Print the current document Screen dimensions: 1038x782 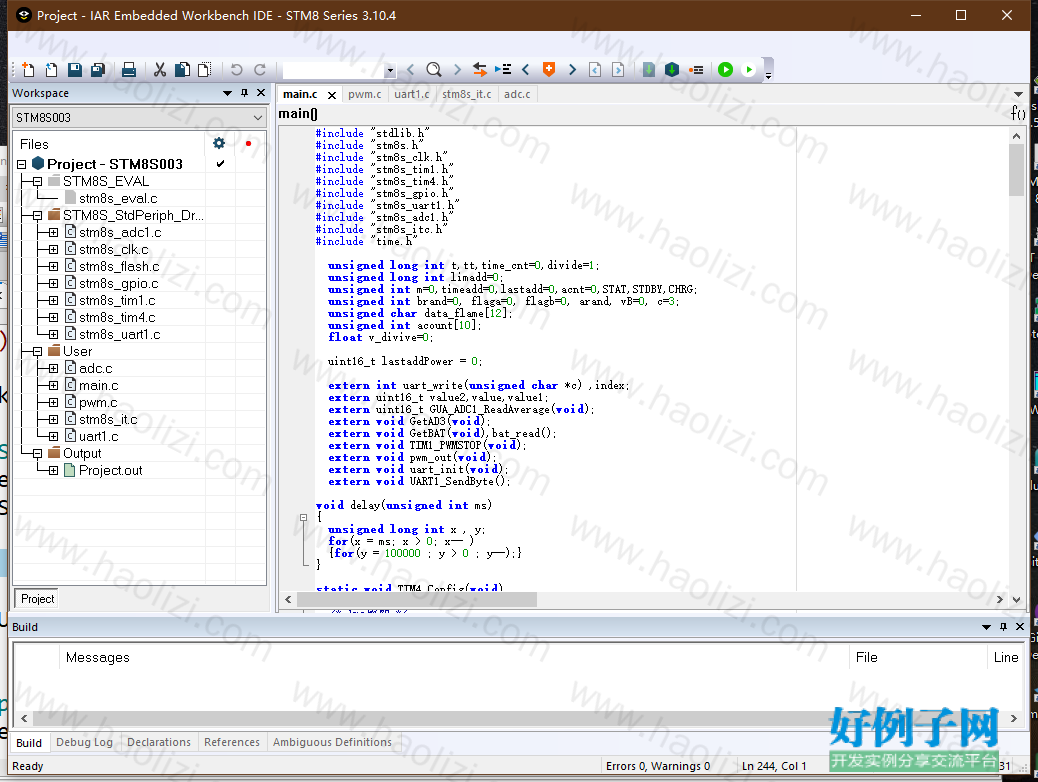pos(129,70)
